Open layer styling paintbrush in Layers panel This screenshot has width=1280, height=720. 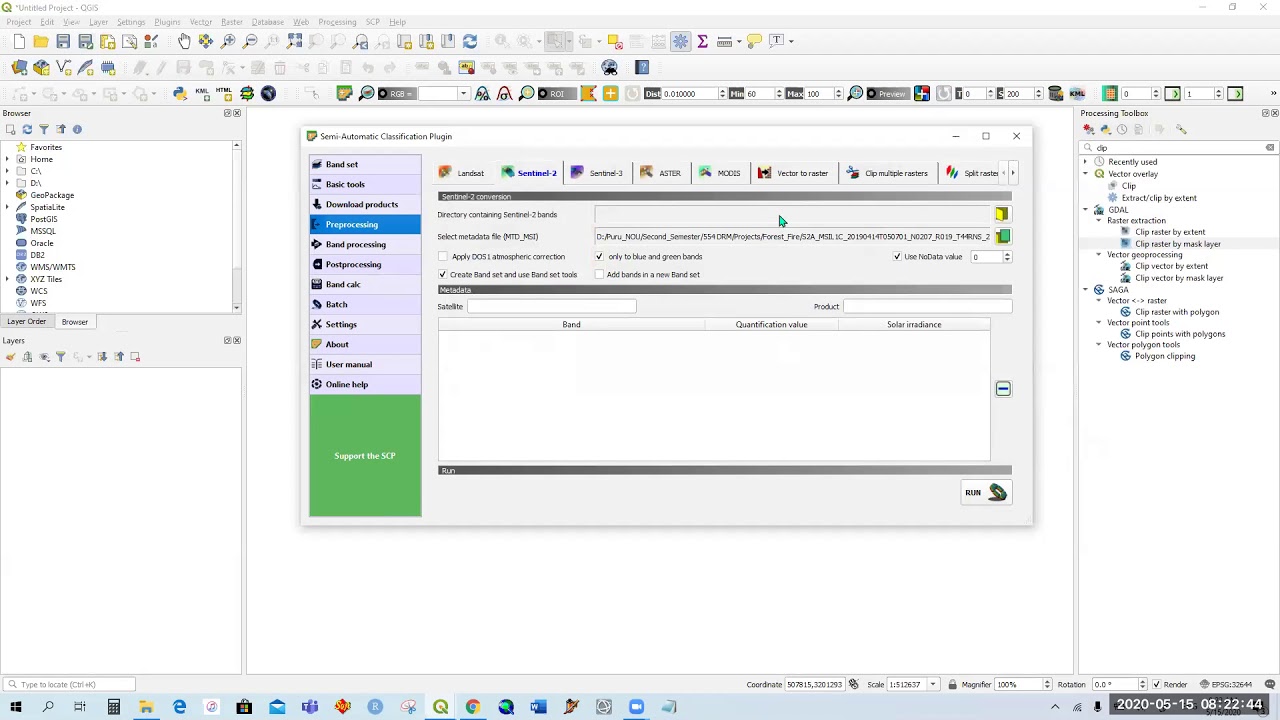11,357
